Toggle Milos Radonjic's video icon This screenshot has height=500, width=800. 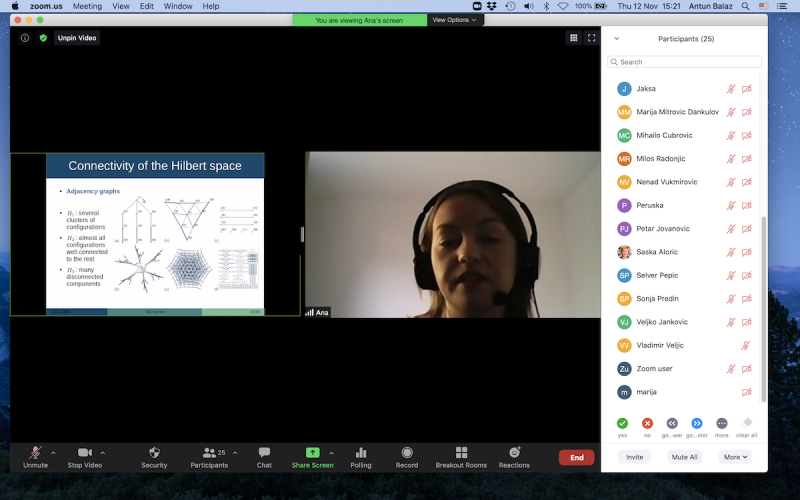click(746, 159)
